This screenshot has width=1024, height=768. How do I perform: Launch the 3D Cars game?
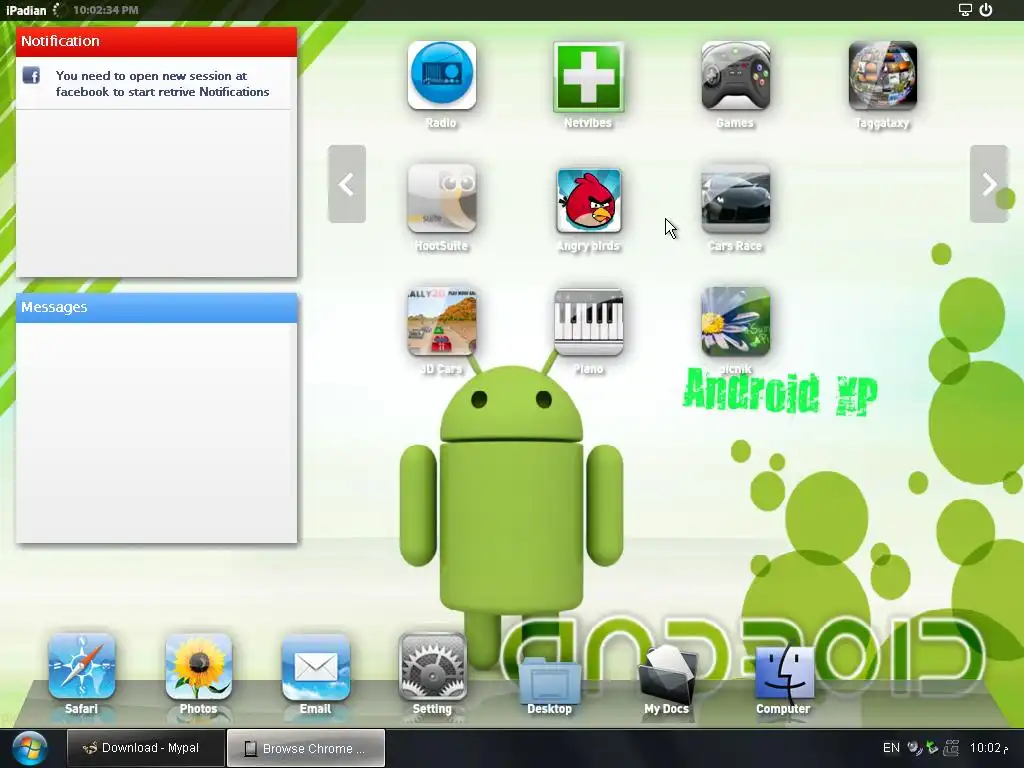click(x=441, y=322)
